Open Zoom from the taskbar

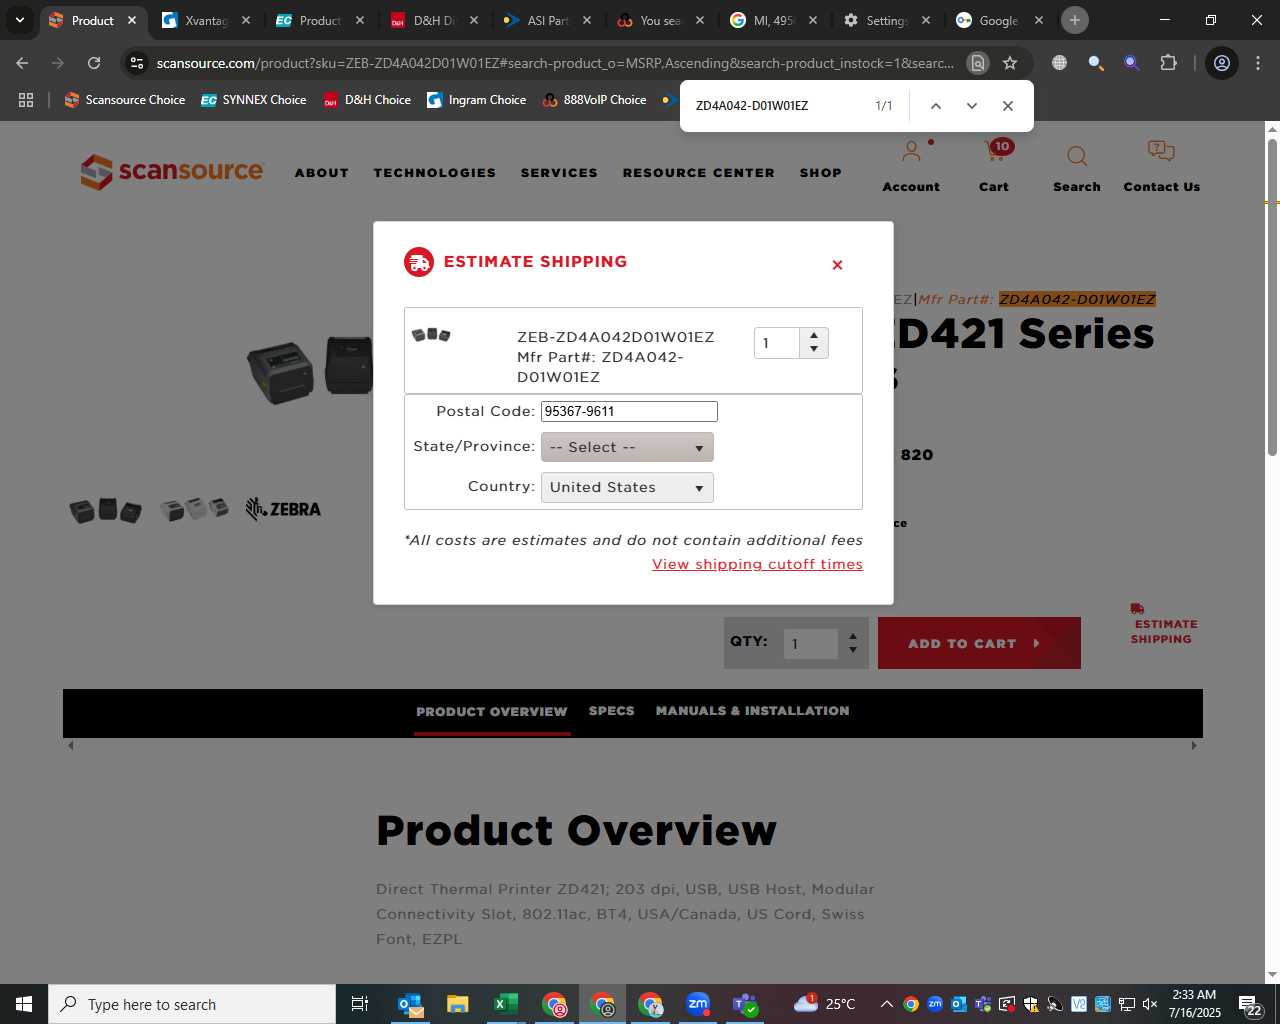click(698, 1004)
